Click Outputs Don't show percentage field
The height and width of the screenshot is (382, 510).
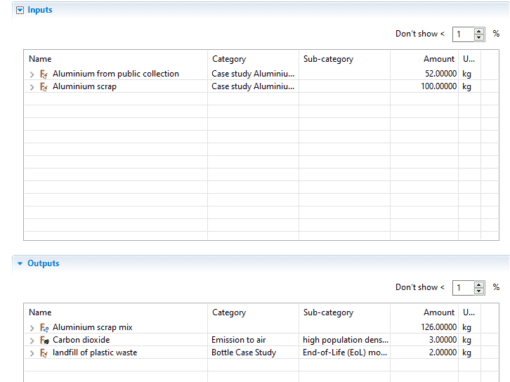pyautogui.click(x=463, y=288)
